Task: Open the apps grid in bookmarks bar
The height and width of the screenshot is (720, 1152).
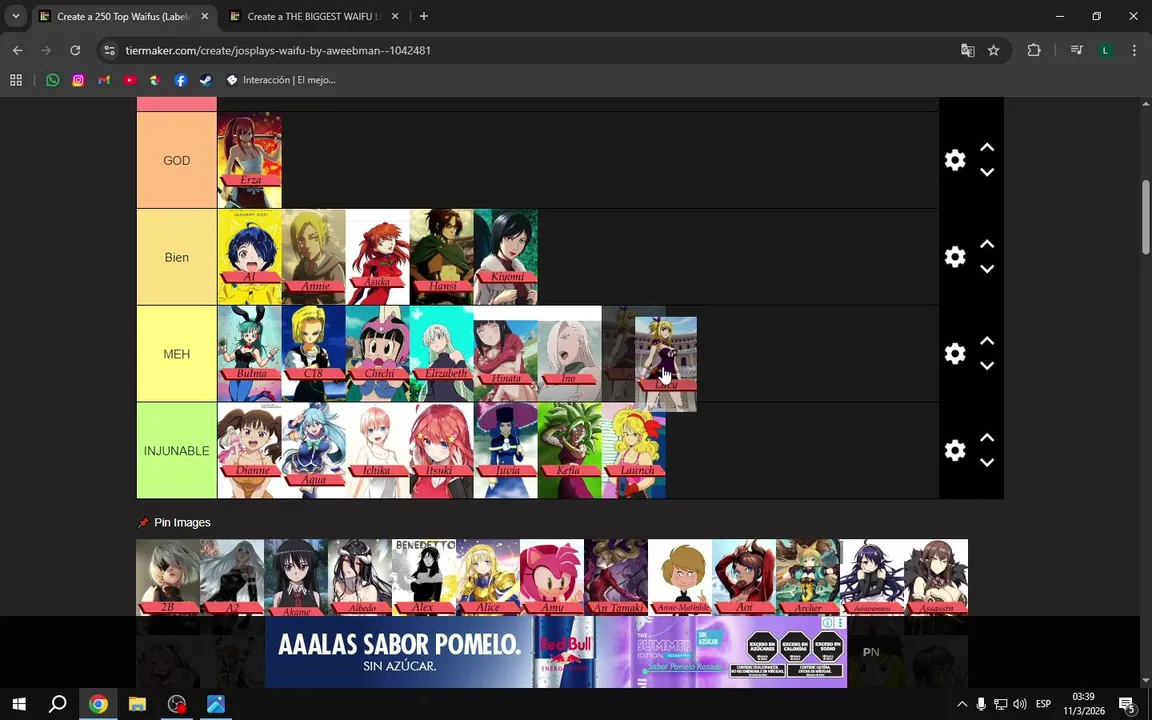Action: 15,80
